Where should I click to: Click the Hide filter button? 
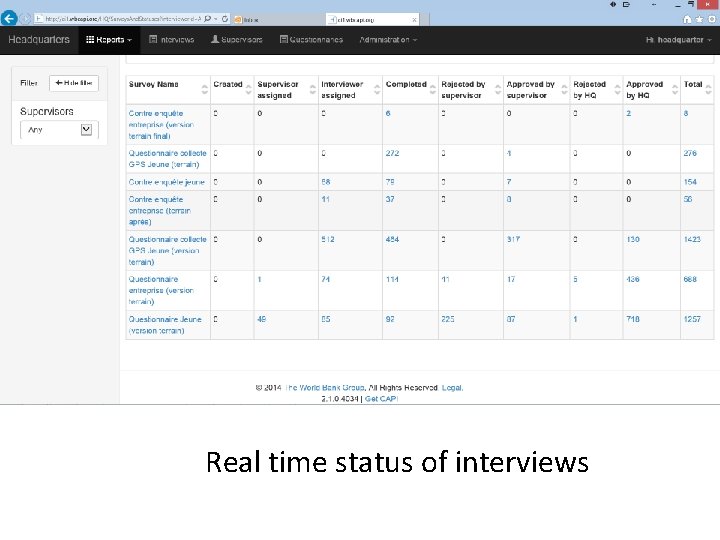click(74, 83)
